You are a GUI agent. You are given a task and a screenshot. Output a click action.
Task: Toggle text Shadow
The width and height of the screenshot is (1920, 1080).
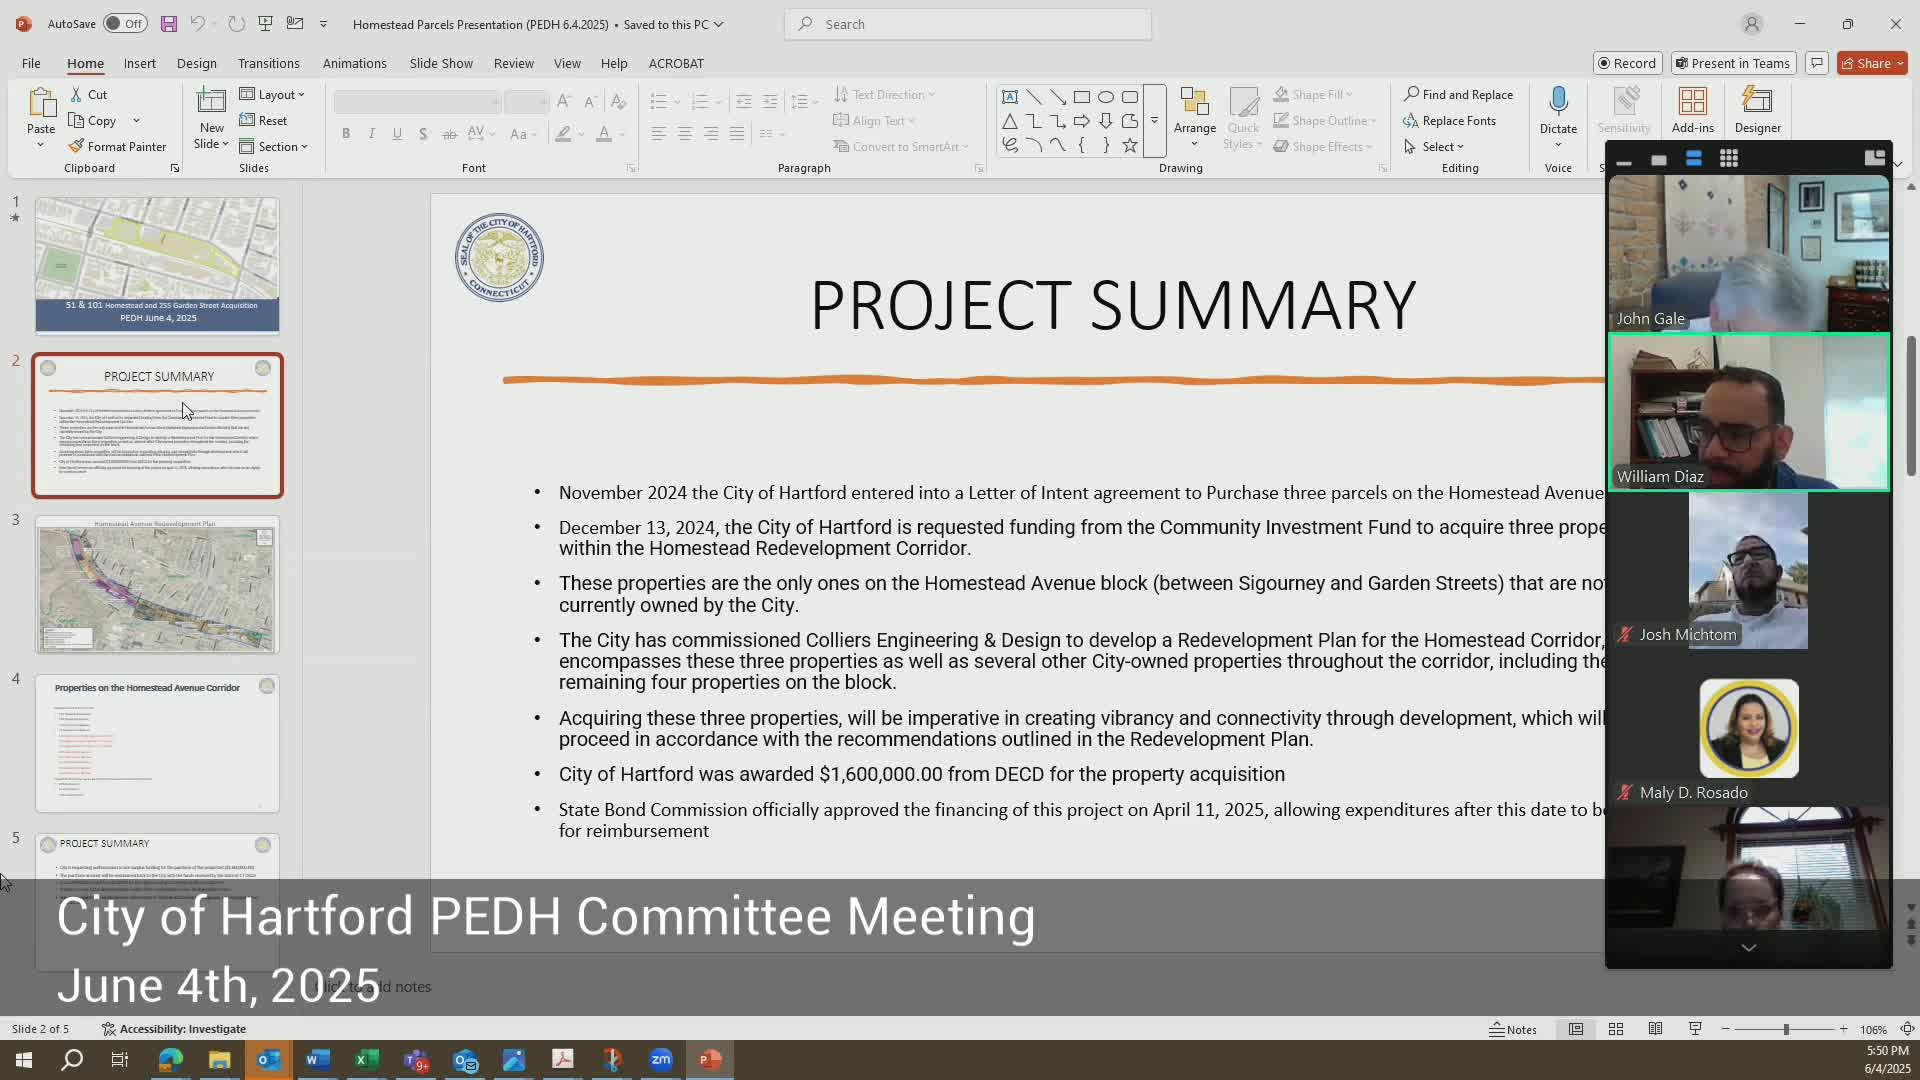424,133
